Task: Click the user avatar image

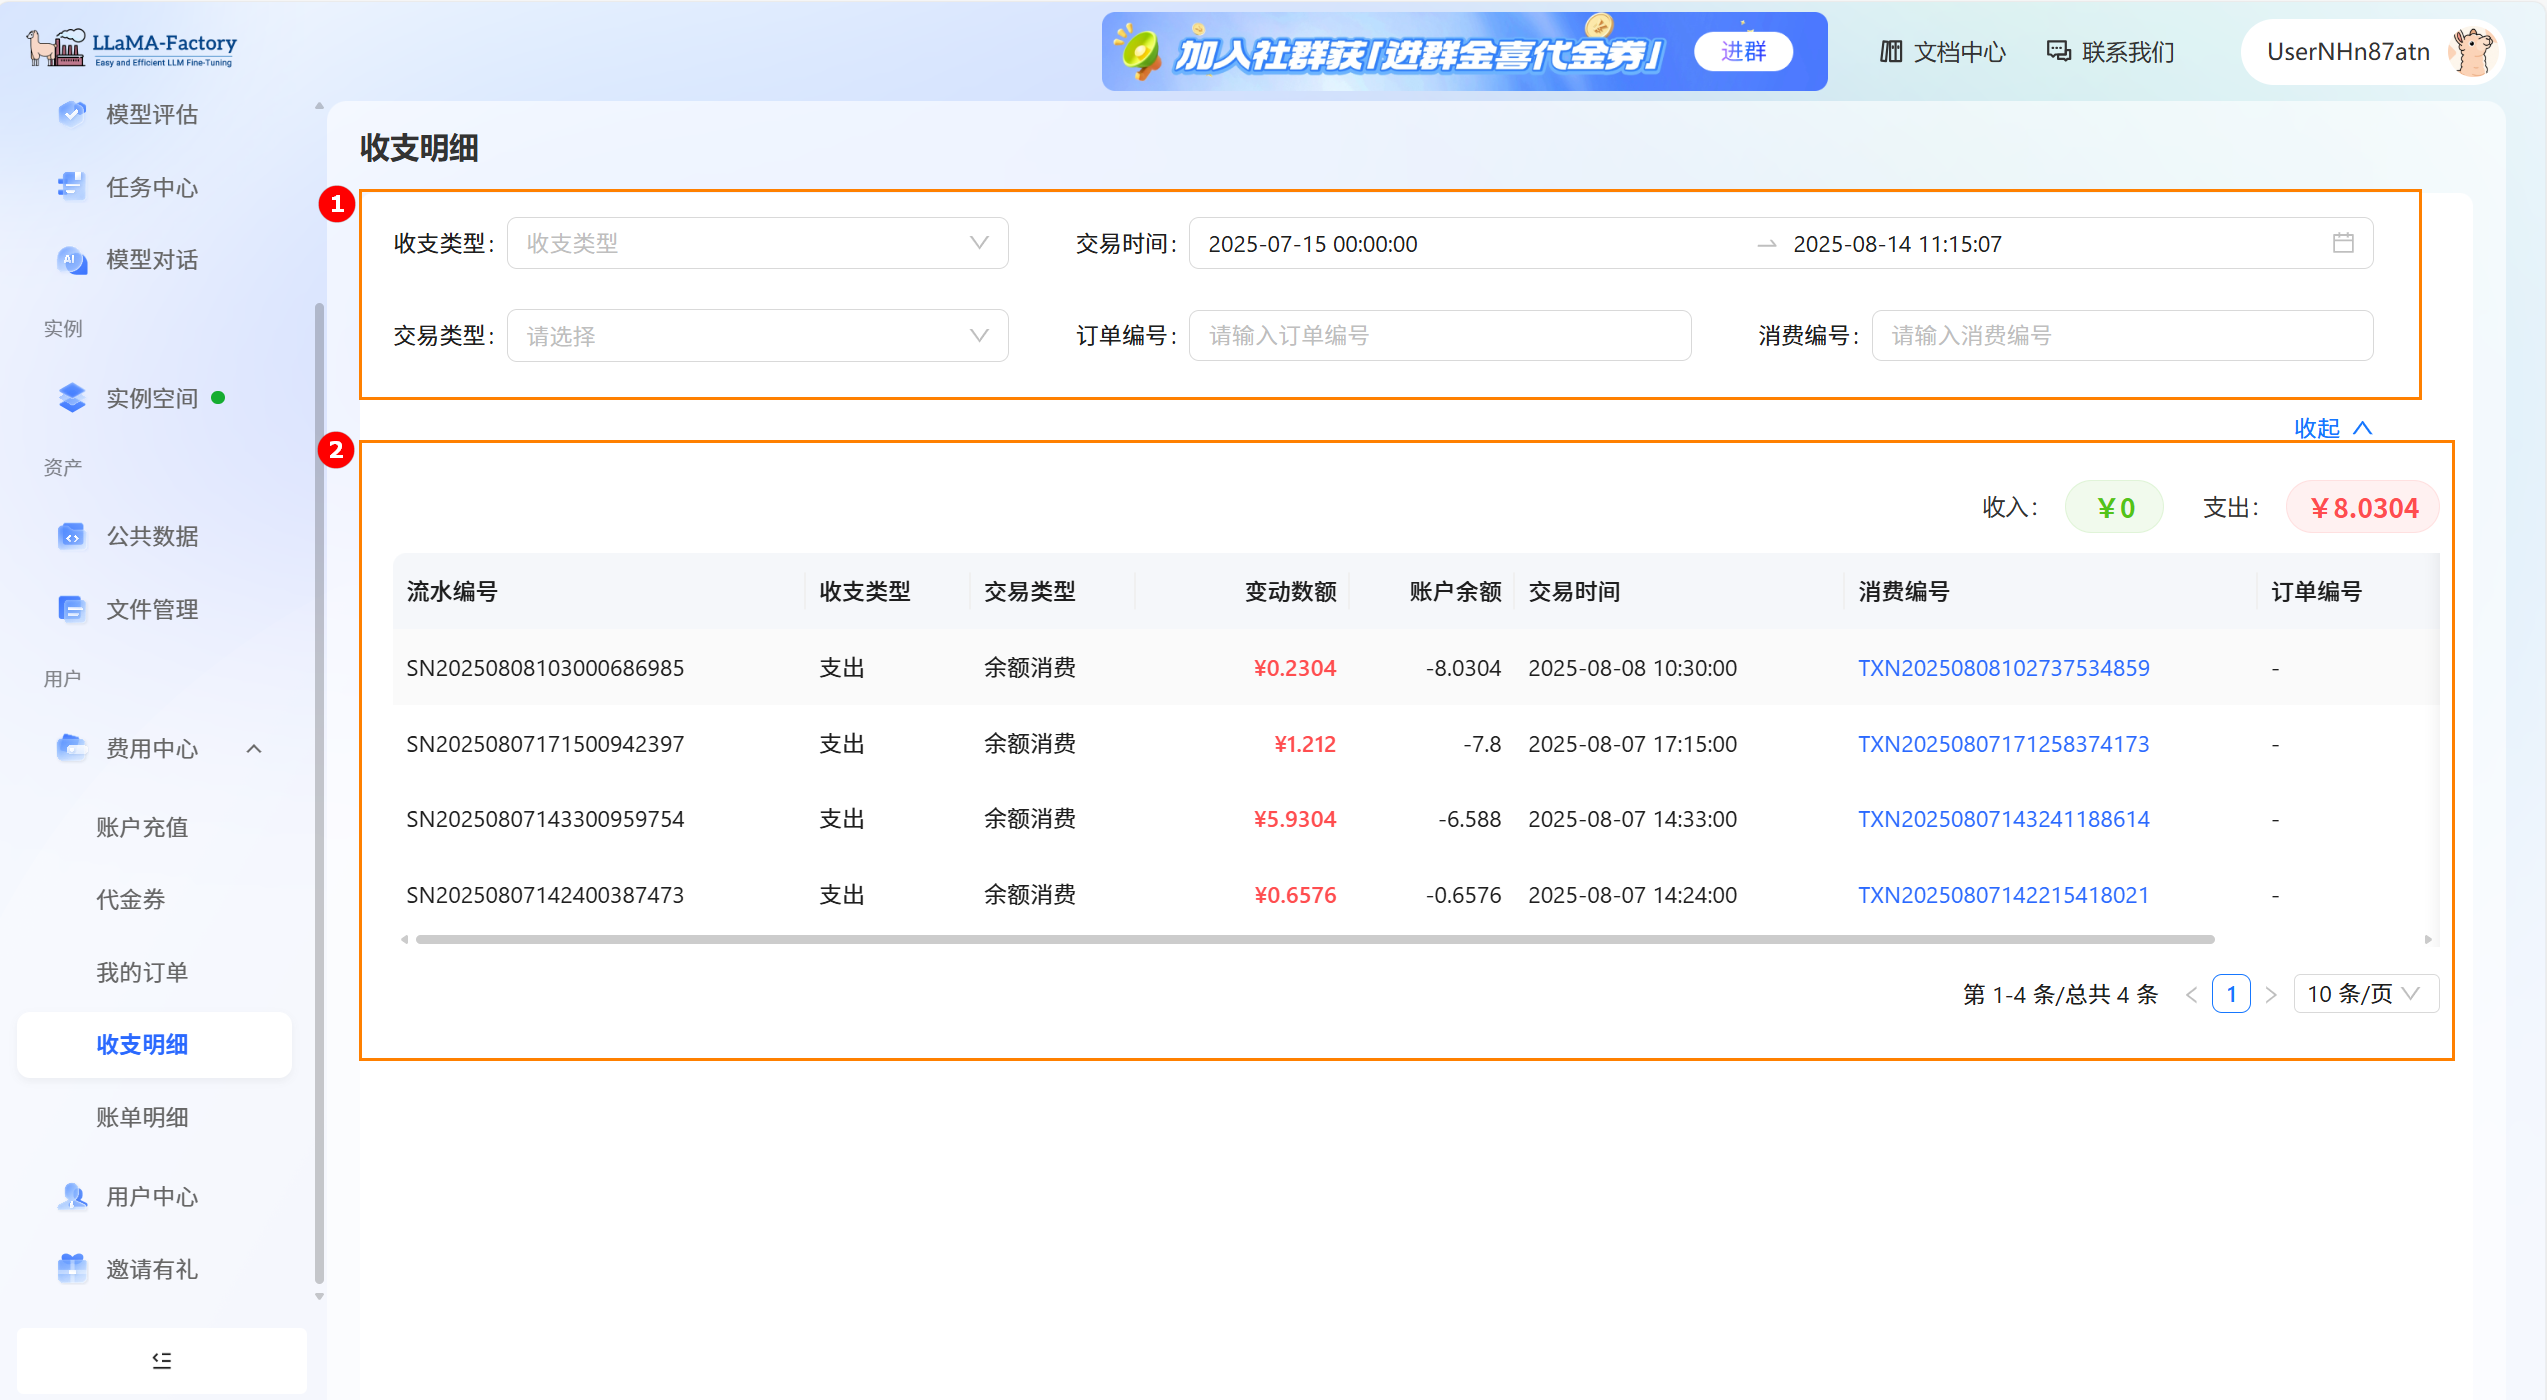Action: point(2472,52)
